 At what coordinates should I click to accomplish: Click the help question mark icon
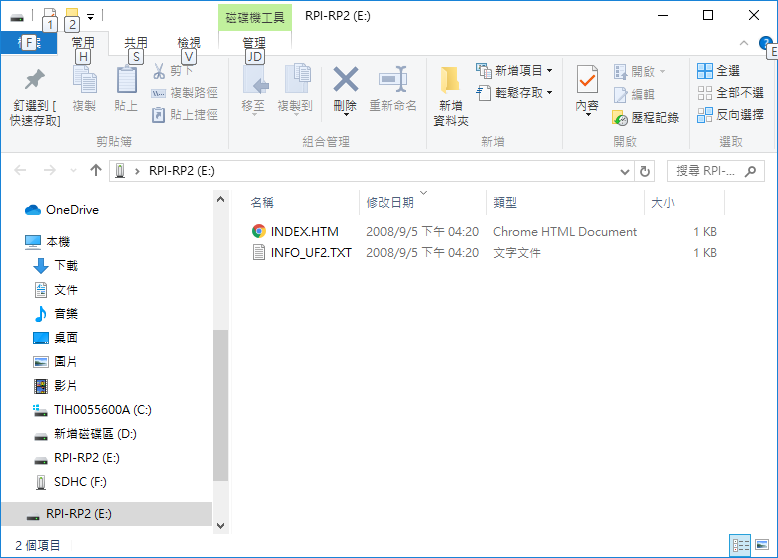click(x=765, y=43)
